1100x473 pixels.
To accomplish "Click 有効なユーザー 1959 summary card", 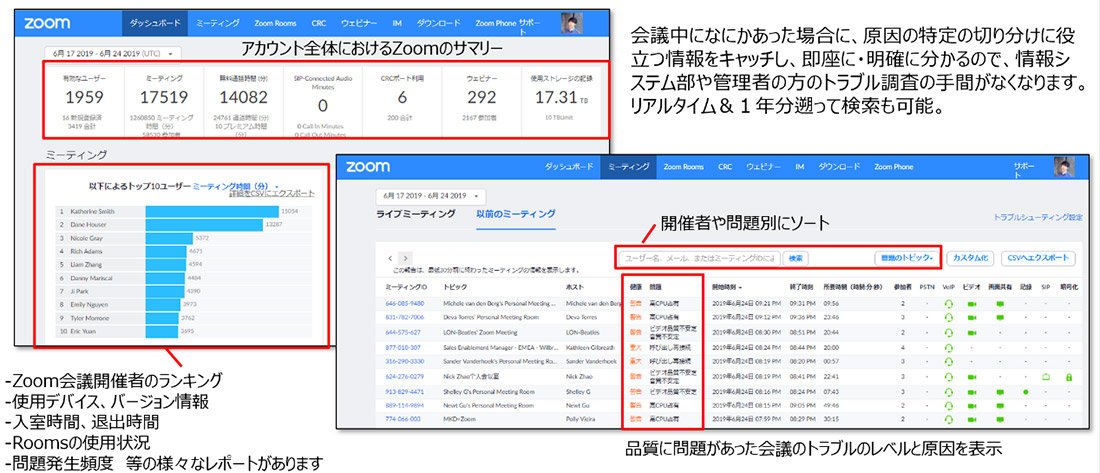I will [x=83, y=101].
